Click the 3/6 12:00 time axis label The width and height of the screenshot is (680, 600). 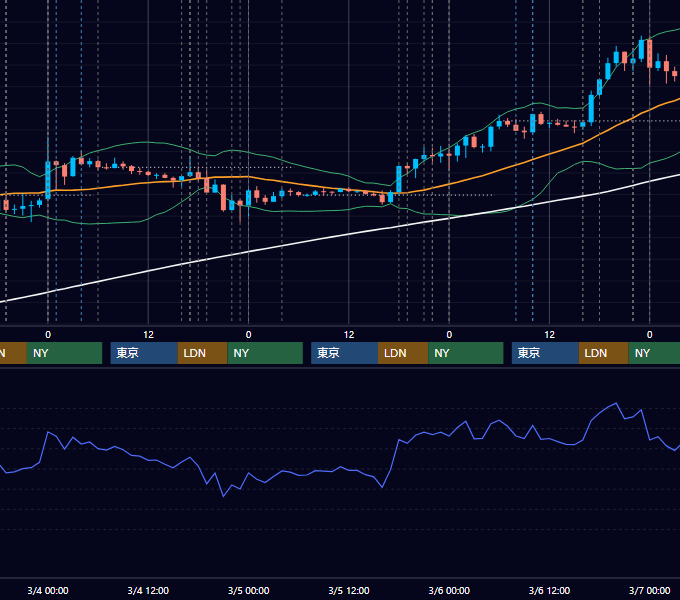[x=549, y=590]
